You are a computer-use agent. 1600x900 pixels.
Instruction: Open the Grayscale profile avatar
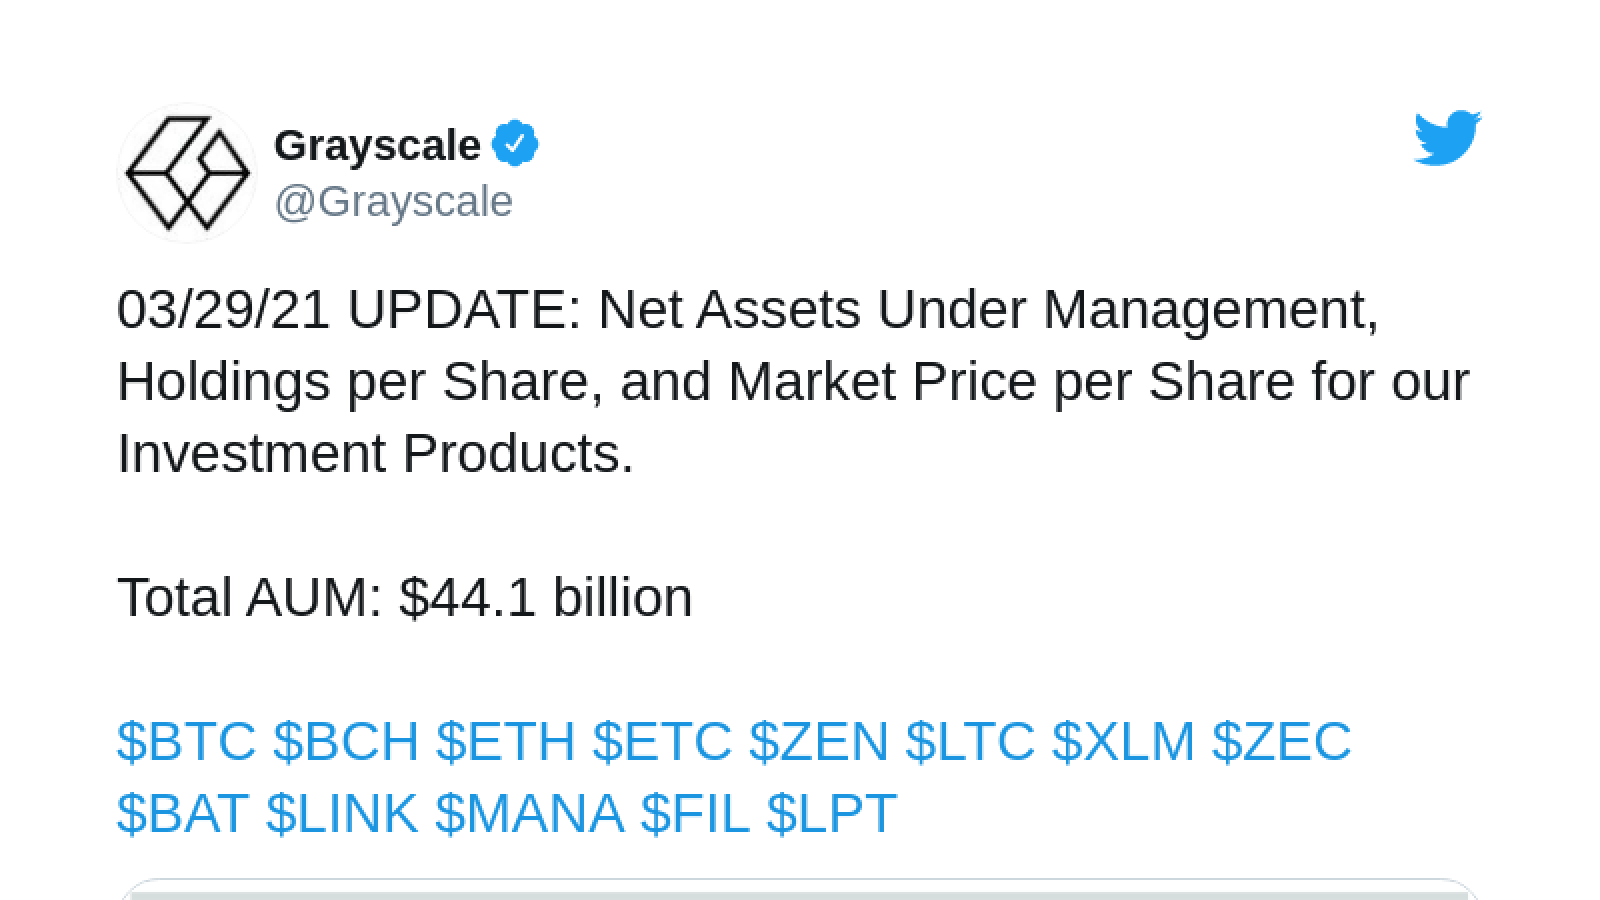pos(187,173)
